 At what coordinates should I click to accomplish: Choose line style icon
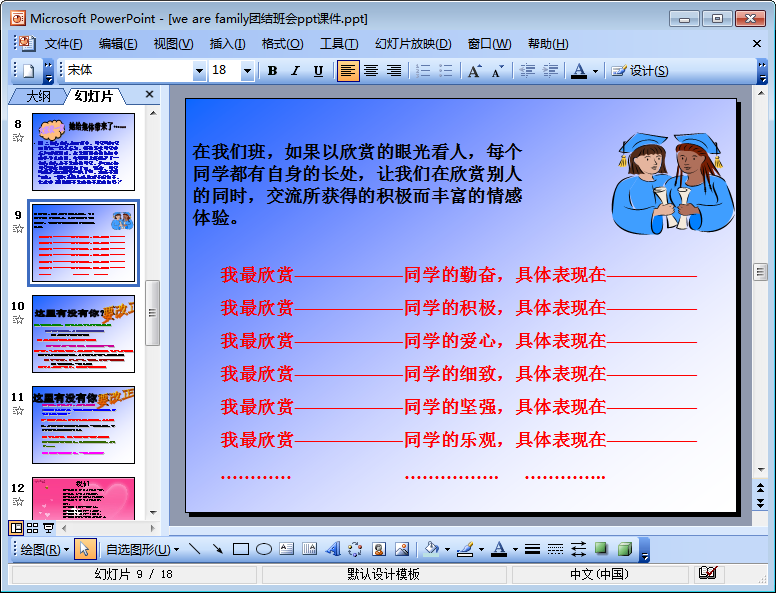(x=533, y=549)
